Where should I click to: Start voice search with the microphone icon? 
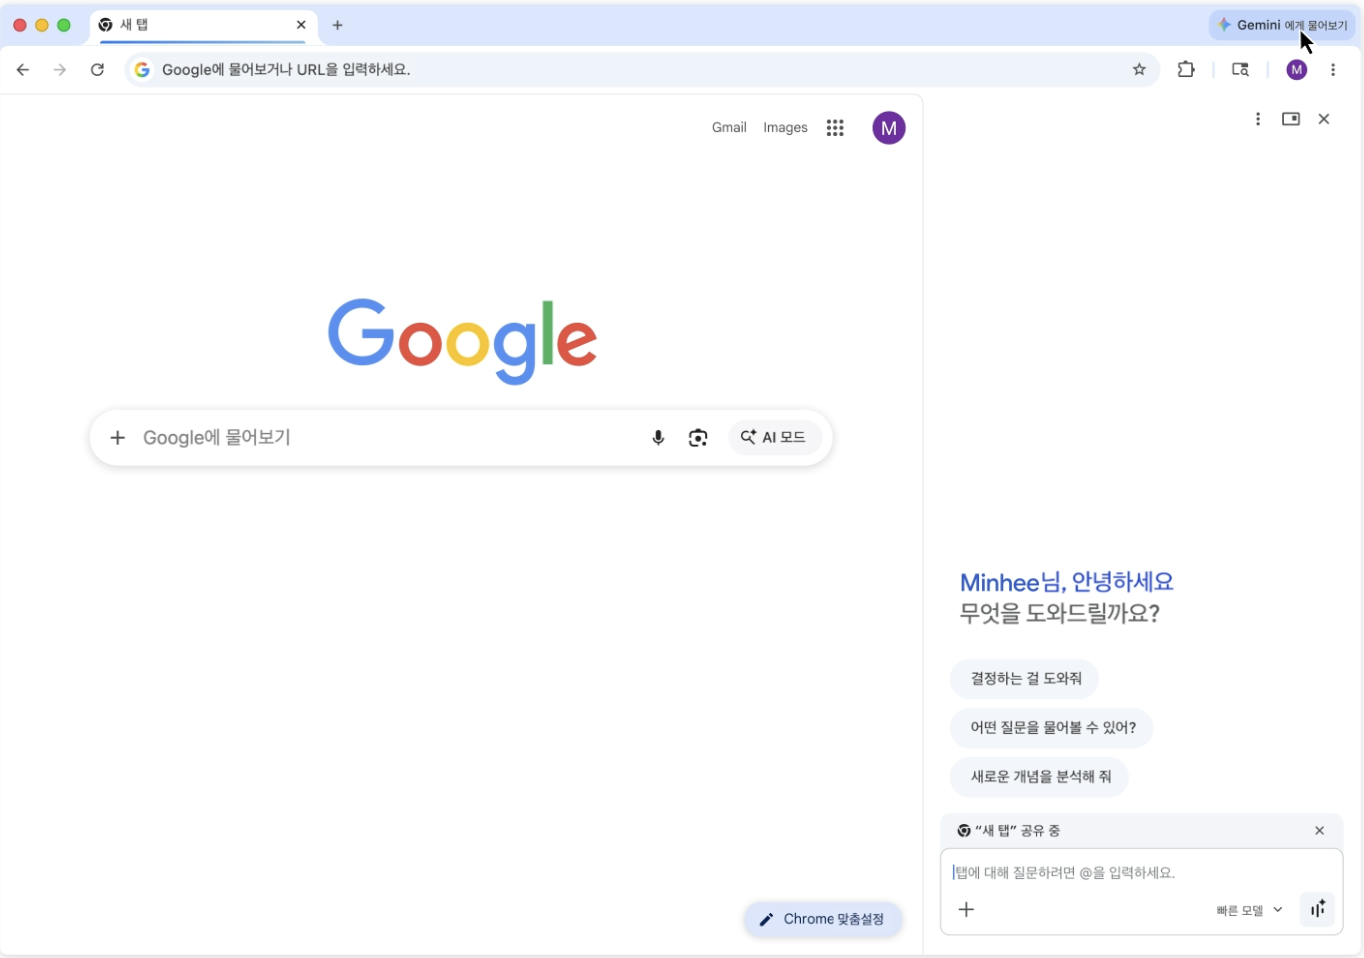click(658, 437)
